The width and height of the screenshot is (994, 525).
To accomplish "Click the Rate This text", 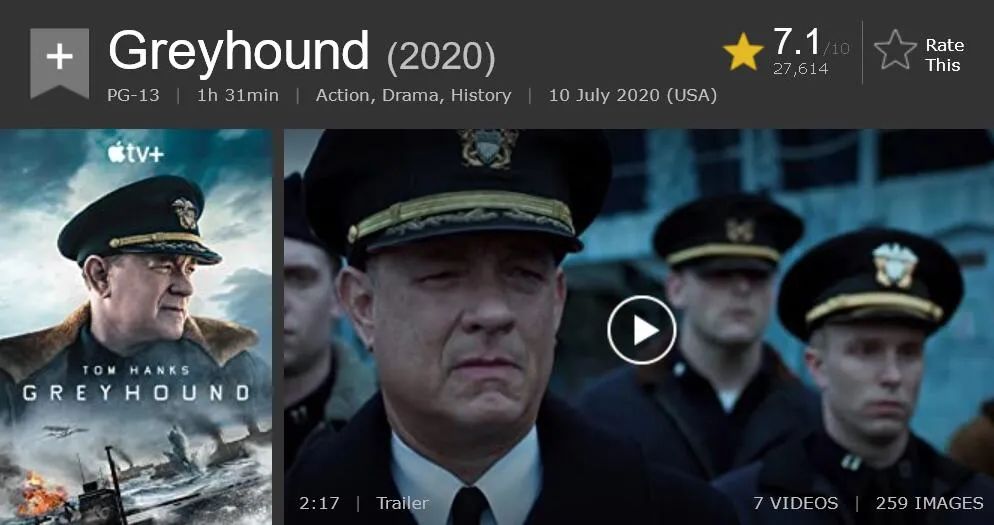I will [944, 55].
